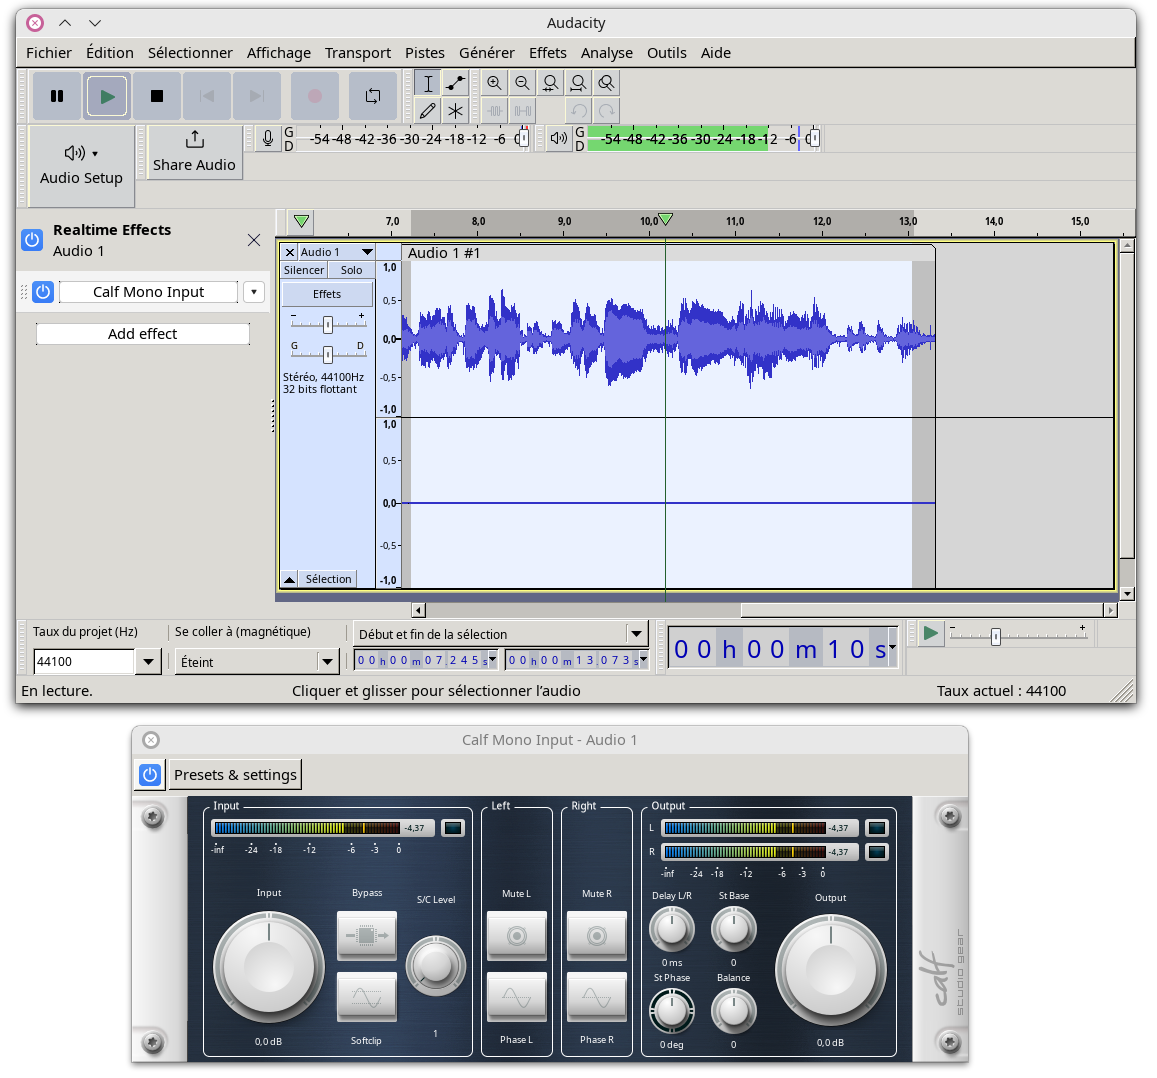This screenshot has height=1078, width=1157.
Task: Click the Zoom Toggle icon
Action: coord(607,83)
